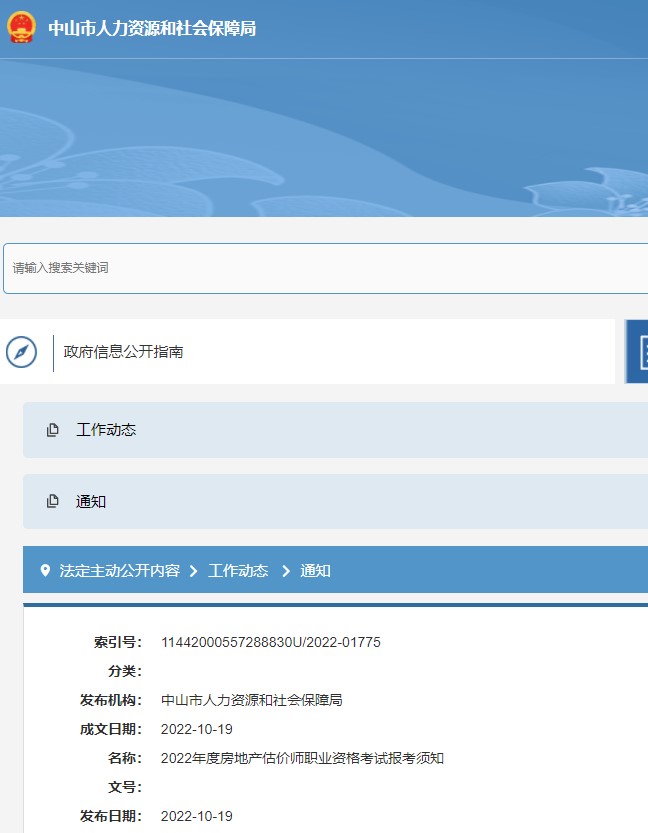This screenshot has height=833, width=648.
Task: Select 工作动态 in the breadcrumb bar
Action: [238, 571]
